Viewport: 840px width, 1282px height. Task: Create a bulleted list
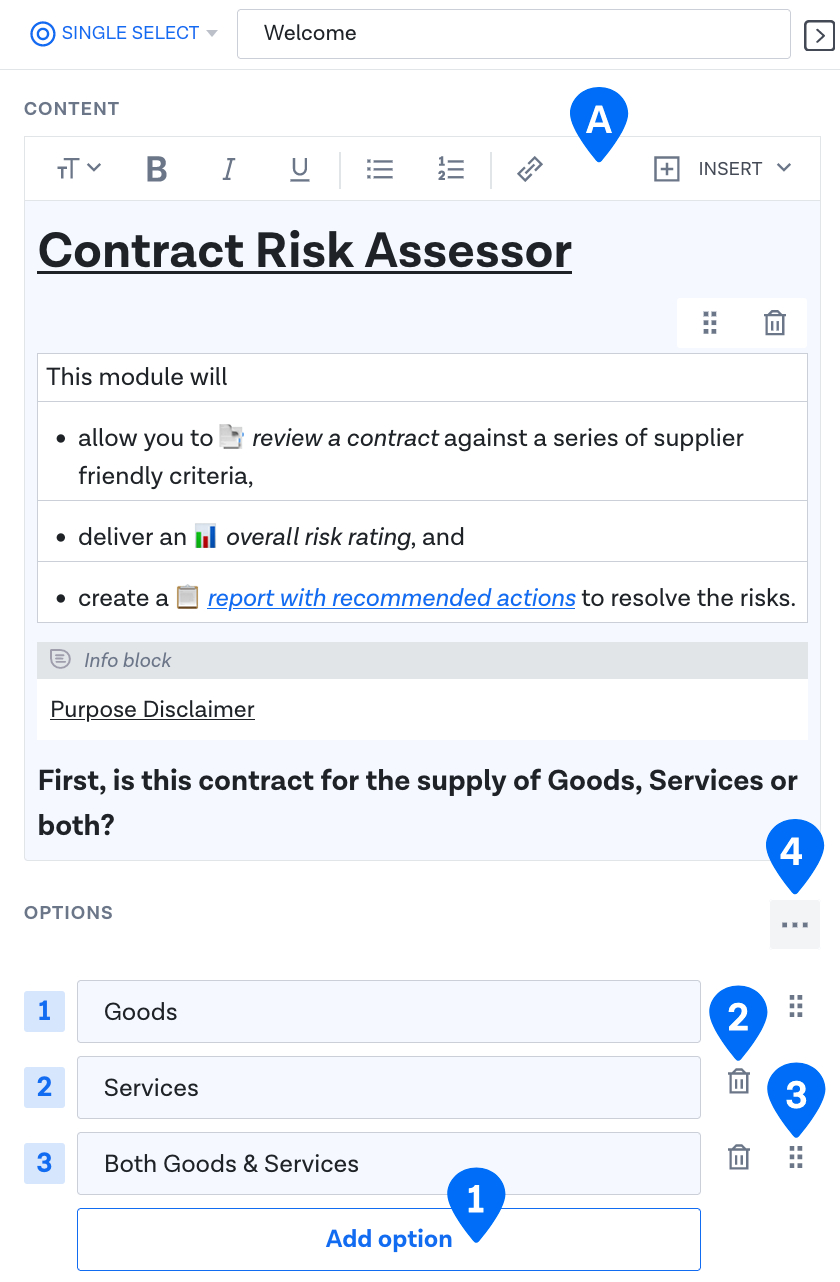379,169
